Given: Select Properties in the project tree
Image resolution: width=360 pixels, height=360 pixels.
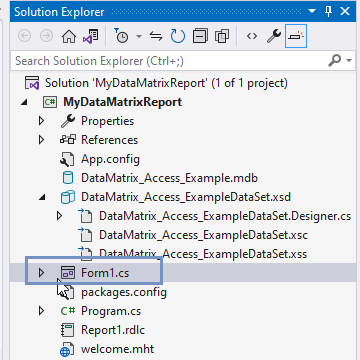Looking at the screenshot, I should coord(107,121).
